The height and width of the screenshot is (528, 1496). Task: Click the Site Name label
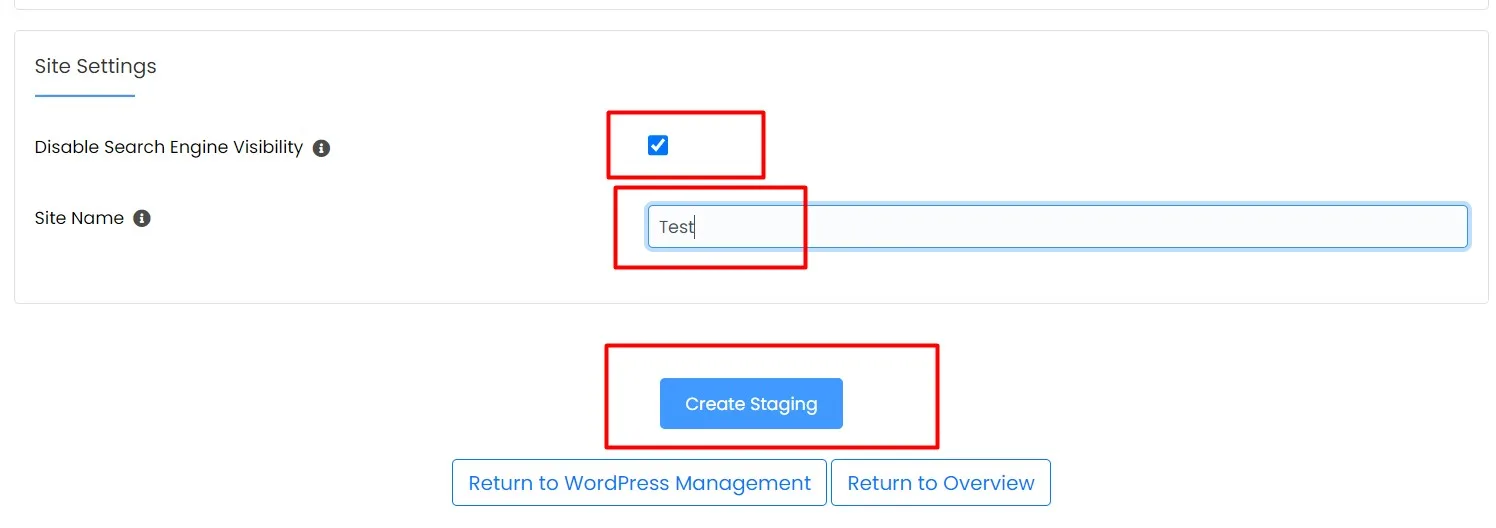coord(79,218)
